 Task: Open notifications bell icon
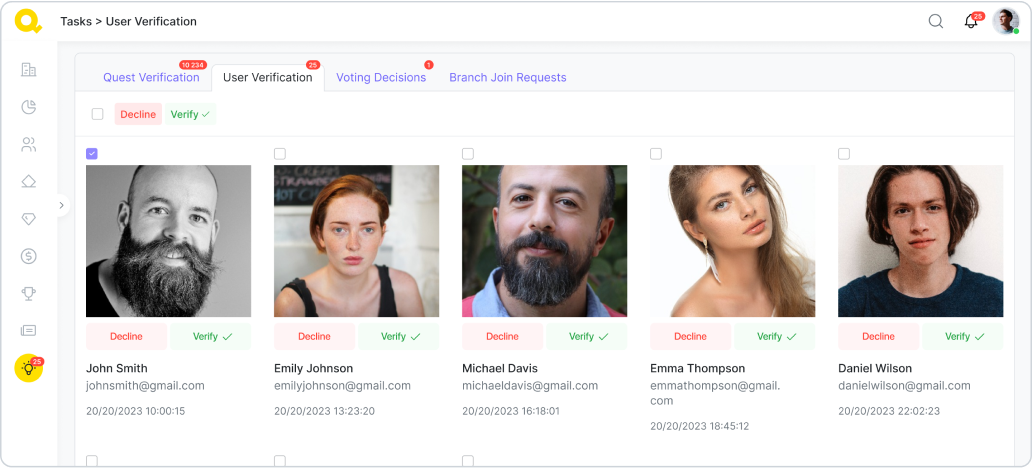coord(970,22)
